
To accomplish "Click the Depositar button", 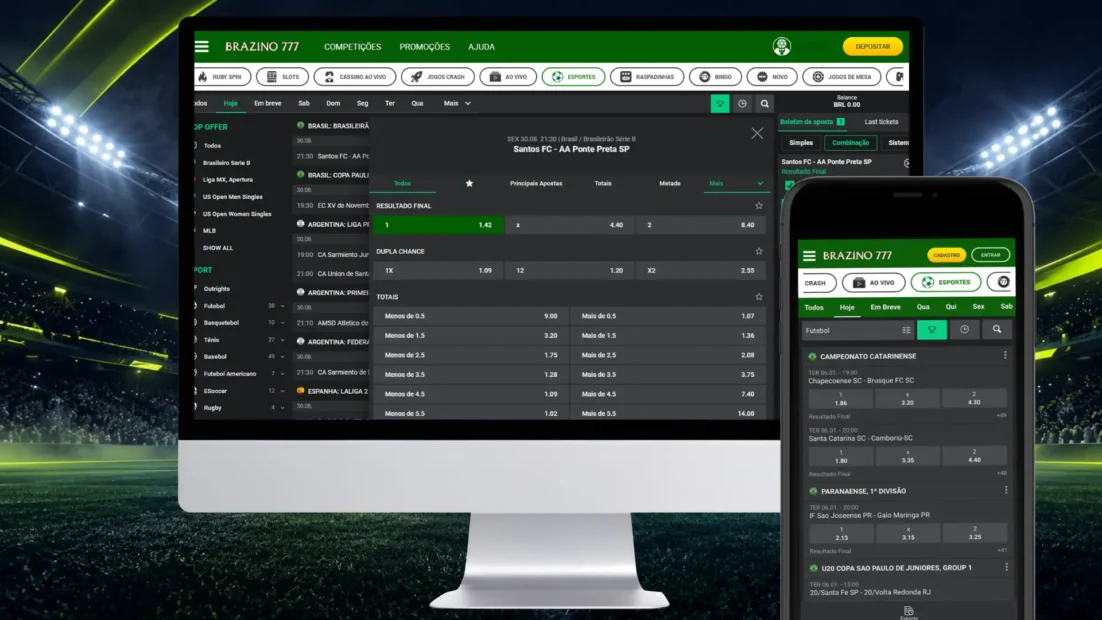I will [x=873, y=46].
